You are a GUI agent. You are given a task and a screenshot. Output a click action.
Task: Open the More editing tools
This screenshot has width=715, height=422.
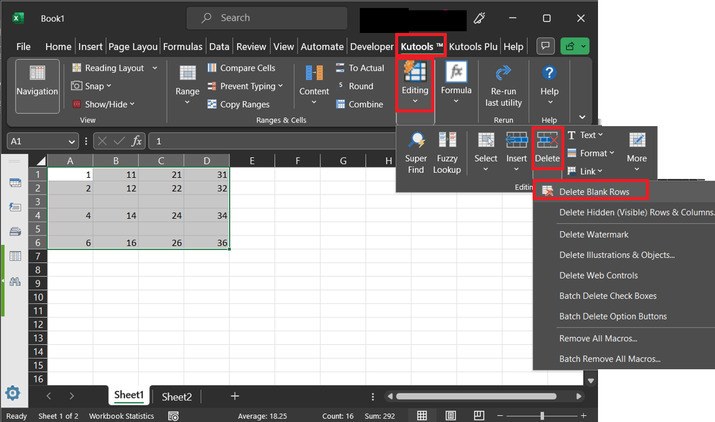pyautogui.click(x=637, y=151)
